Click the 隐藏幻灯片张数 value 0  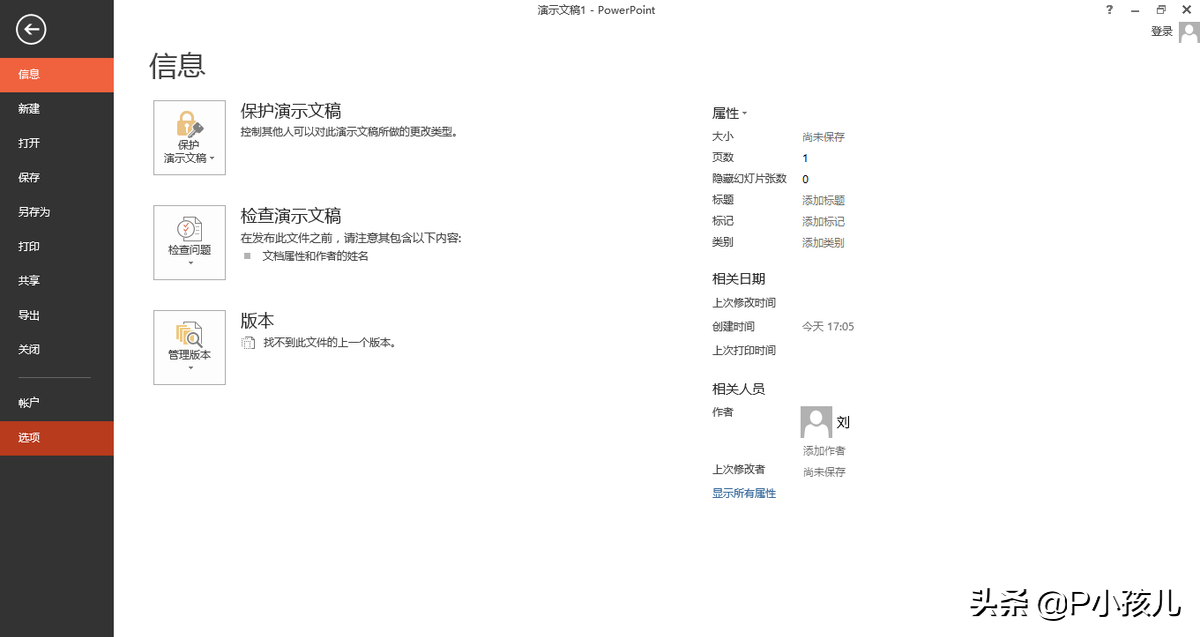click(805, 180)
